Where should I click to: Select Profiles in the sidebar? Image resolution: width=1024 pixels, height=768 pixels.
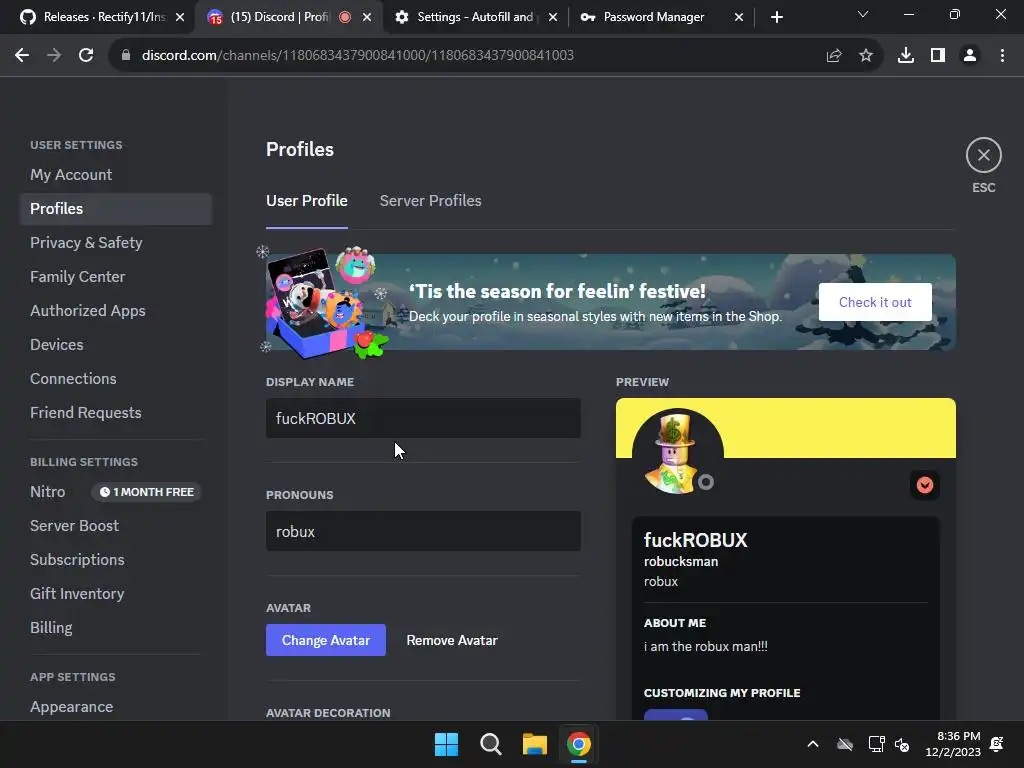click(116, 209)
